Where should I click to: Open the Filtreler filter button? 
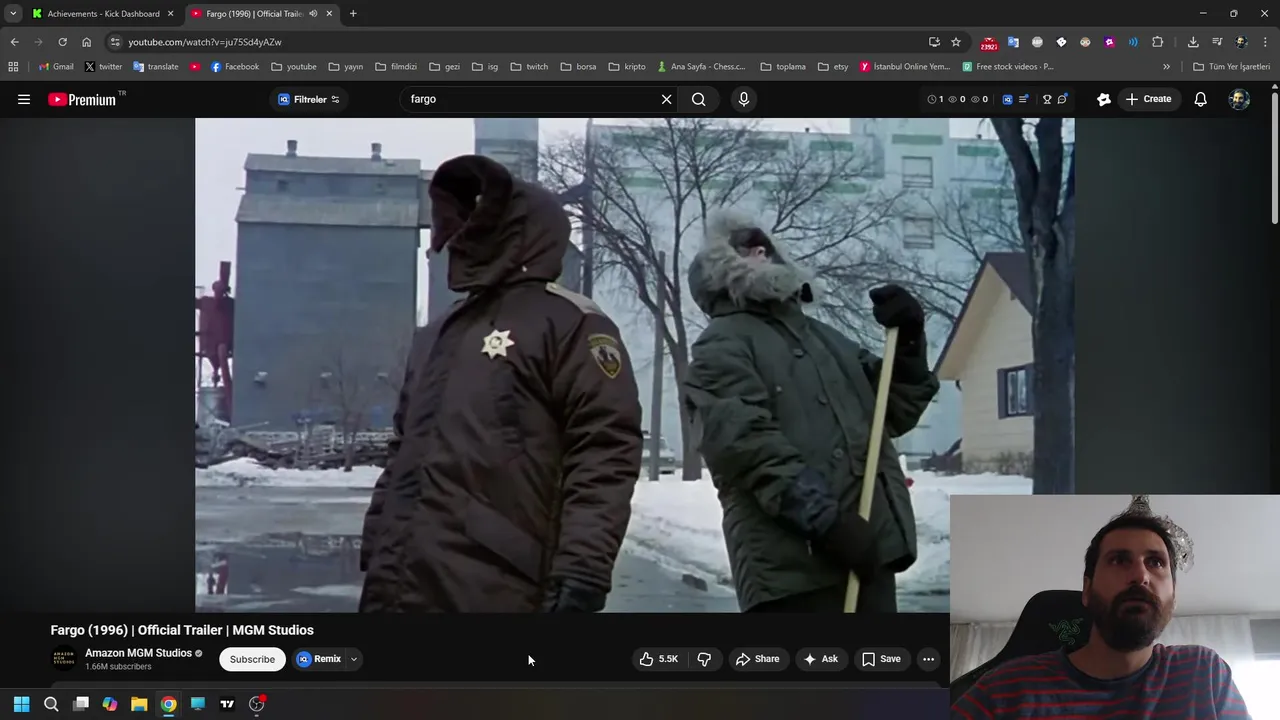pyautogui.click(x=309, y=99)
